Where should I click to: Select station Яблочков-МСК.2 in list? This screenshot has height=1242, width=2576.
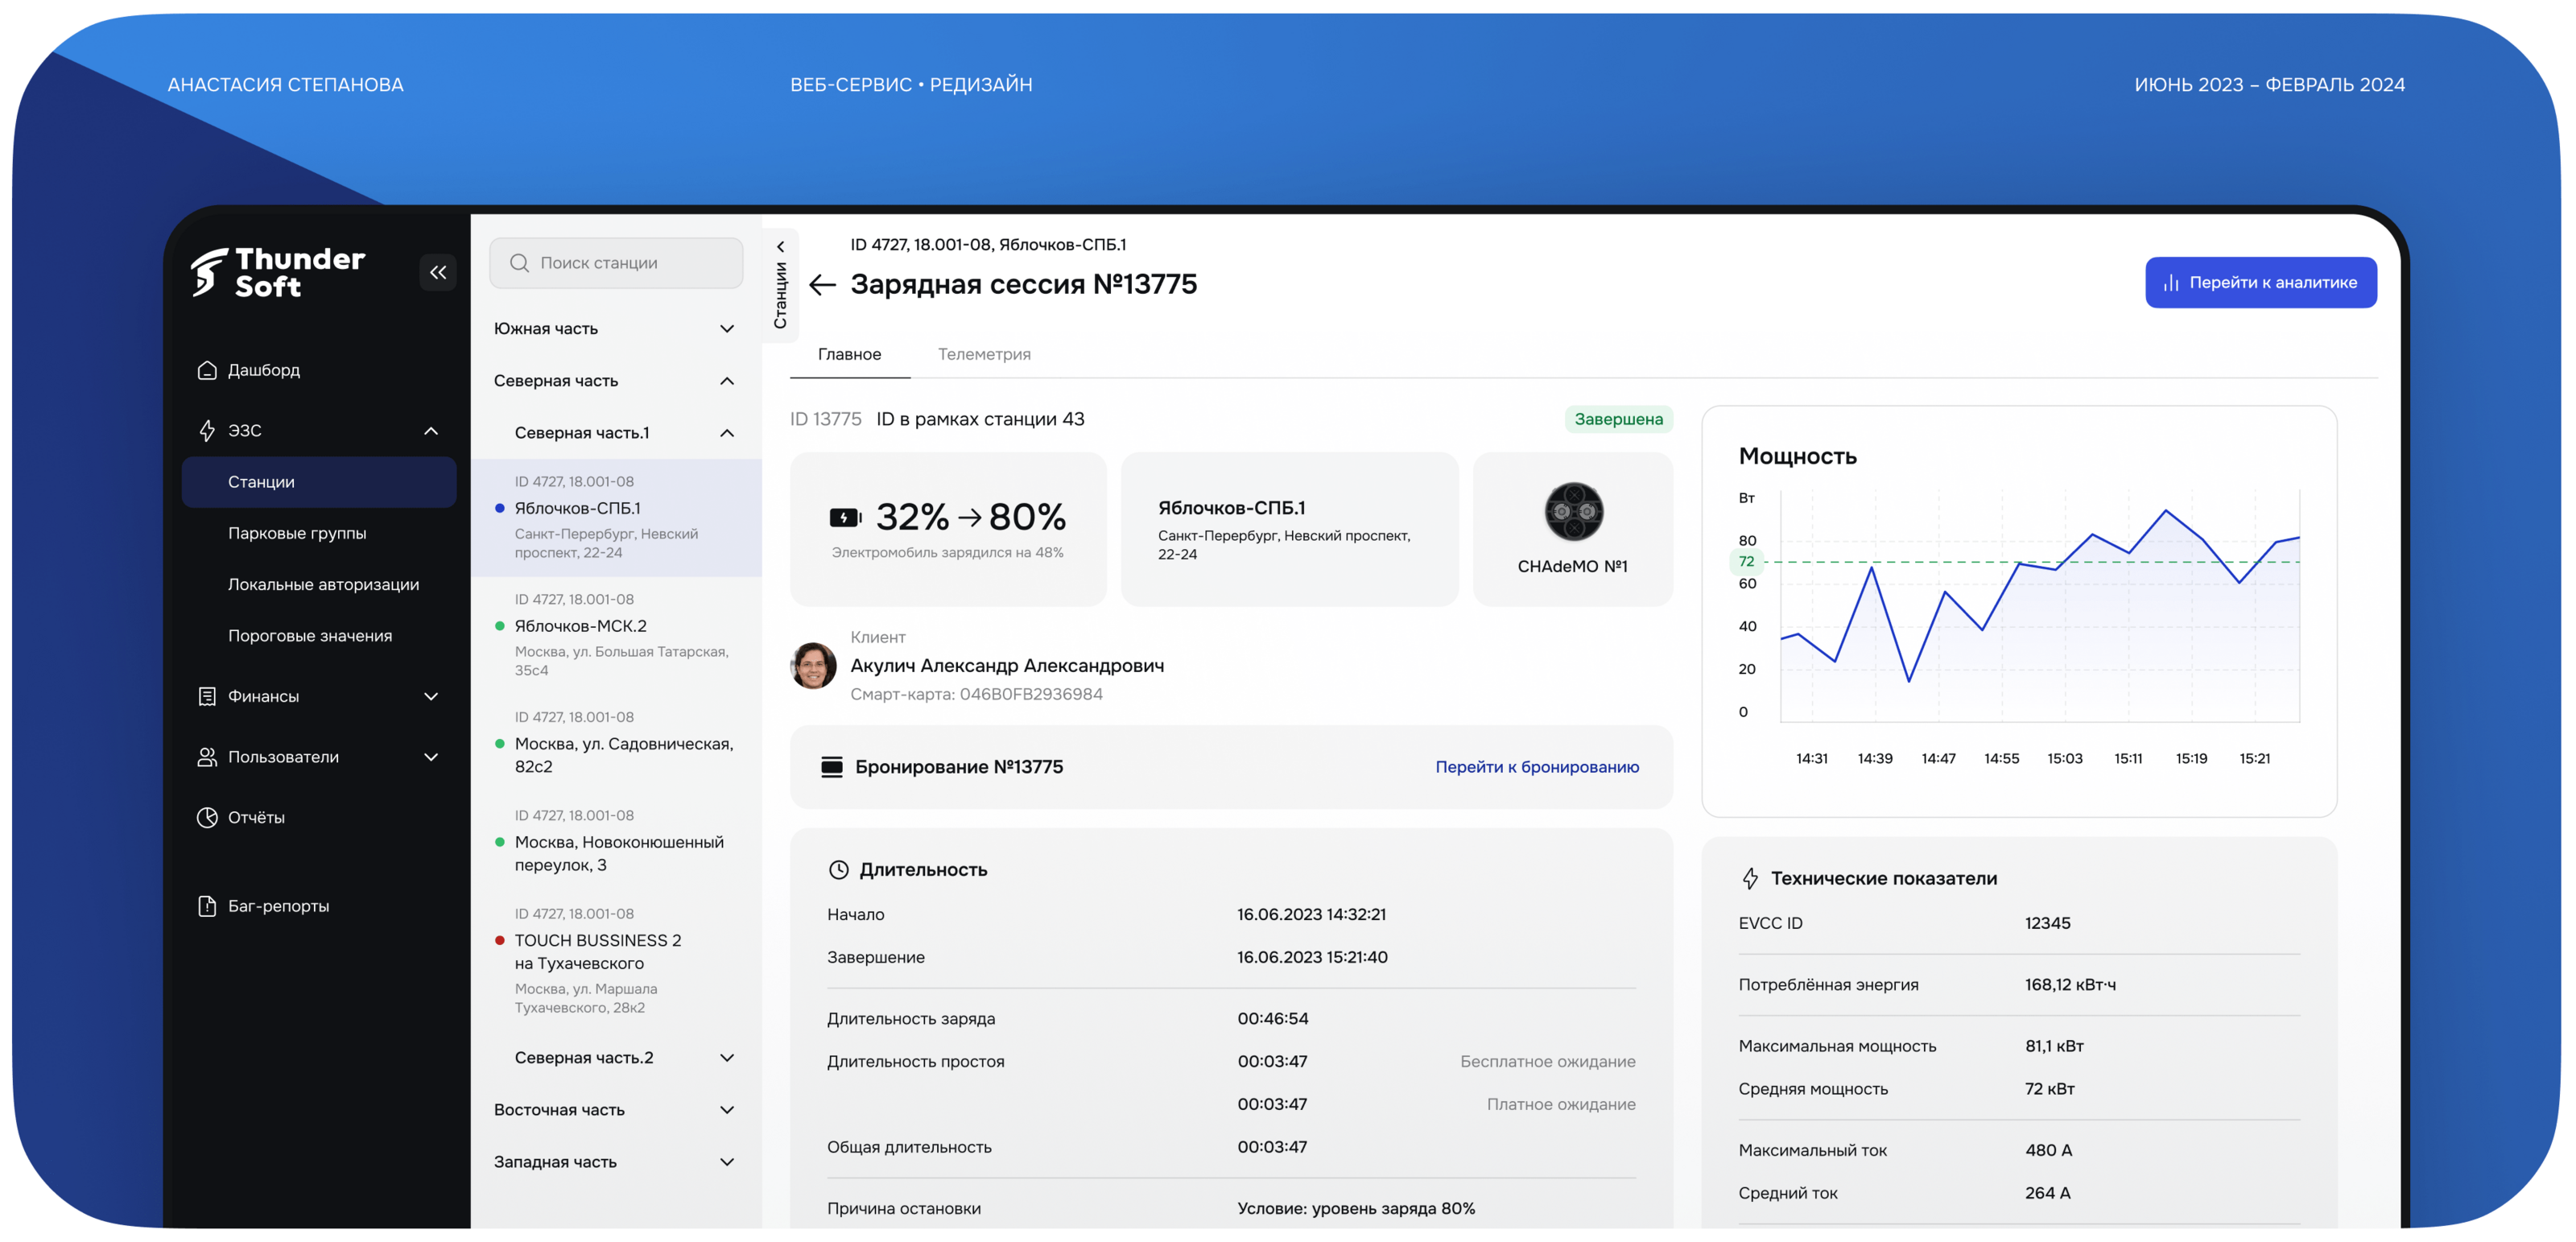click(x=581, y=626)
